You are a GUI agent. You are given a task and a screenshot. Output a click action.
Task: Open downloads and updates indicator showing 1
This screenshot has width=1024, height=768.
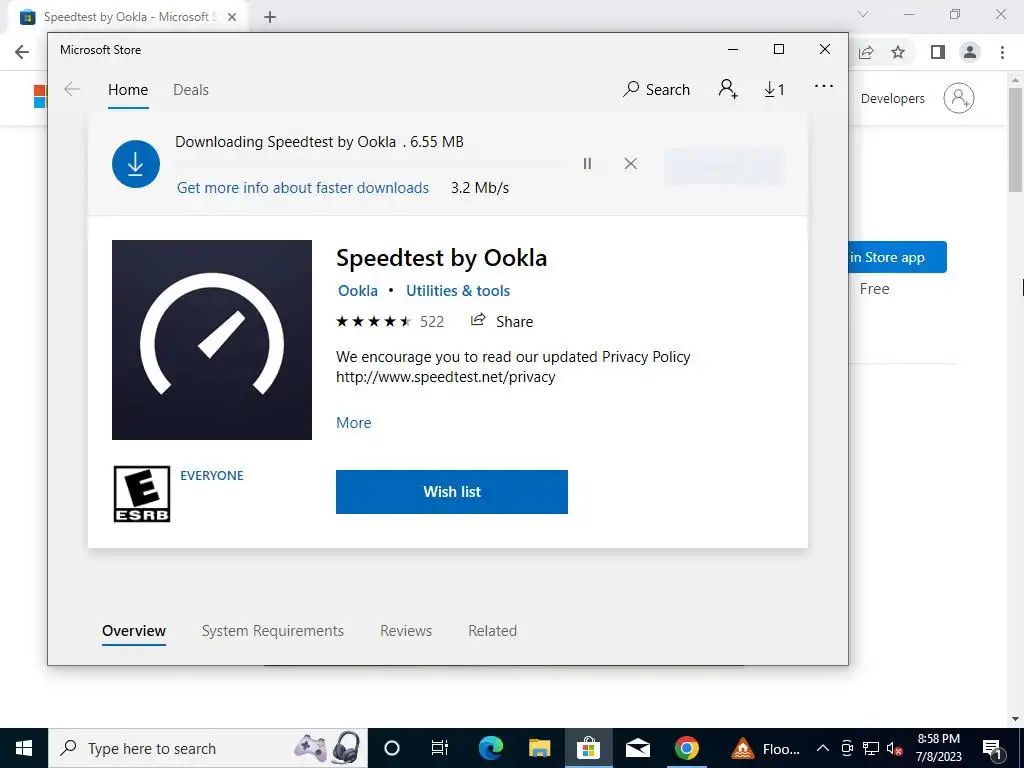pyautogui.click(x=775, y=89)
